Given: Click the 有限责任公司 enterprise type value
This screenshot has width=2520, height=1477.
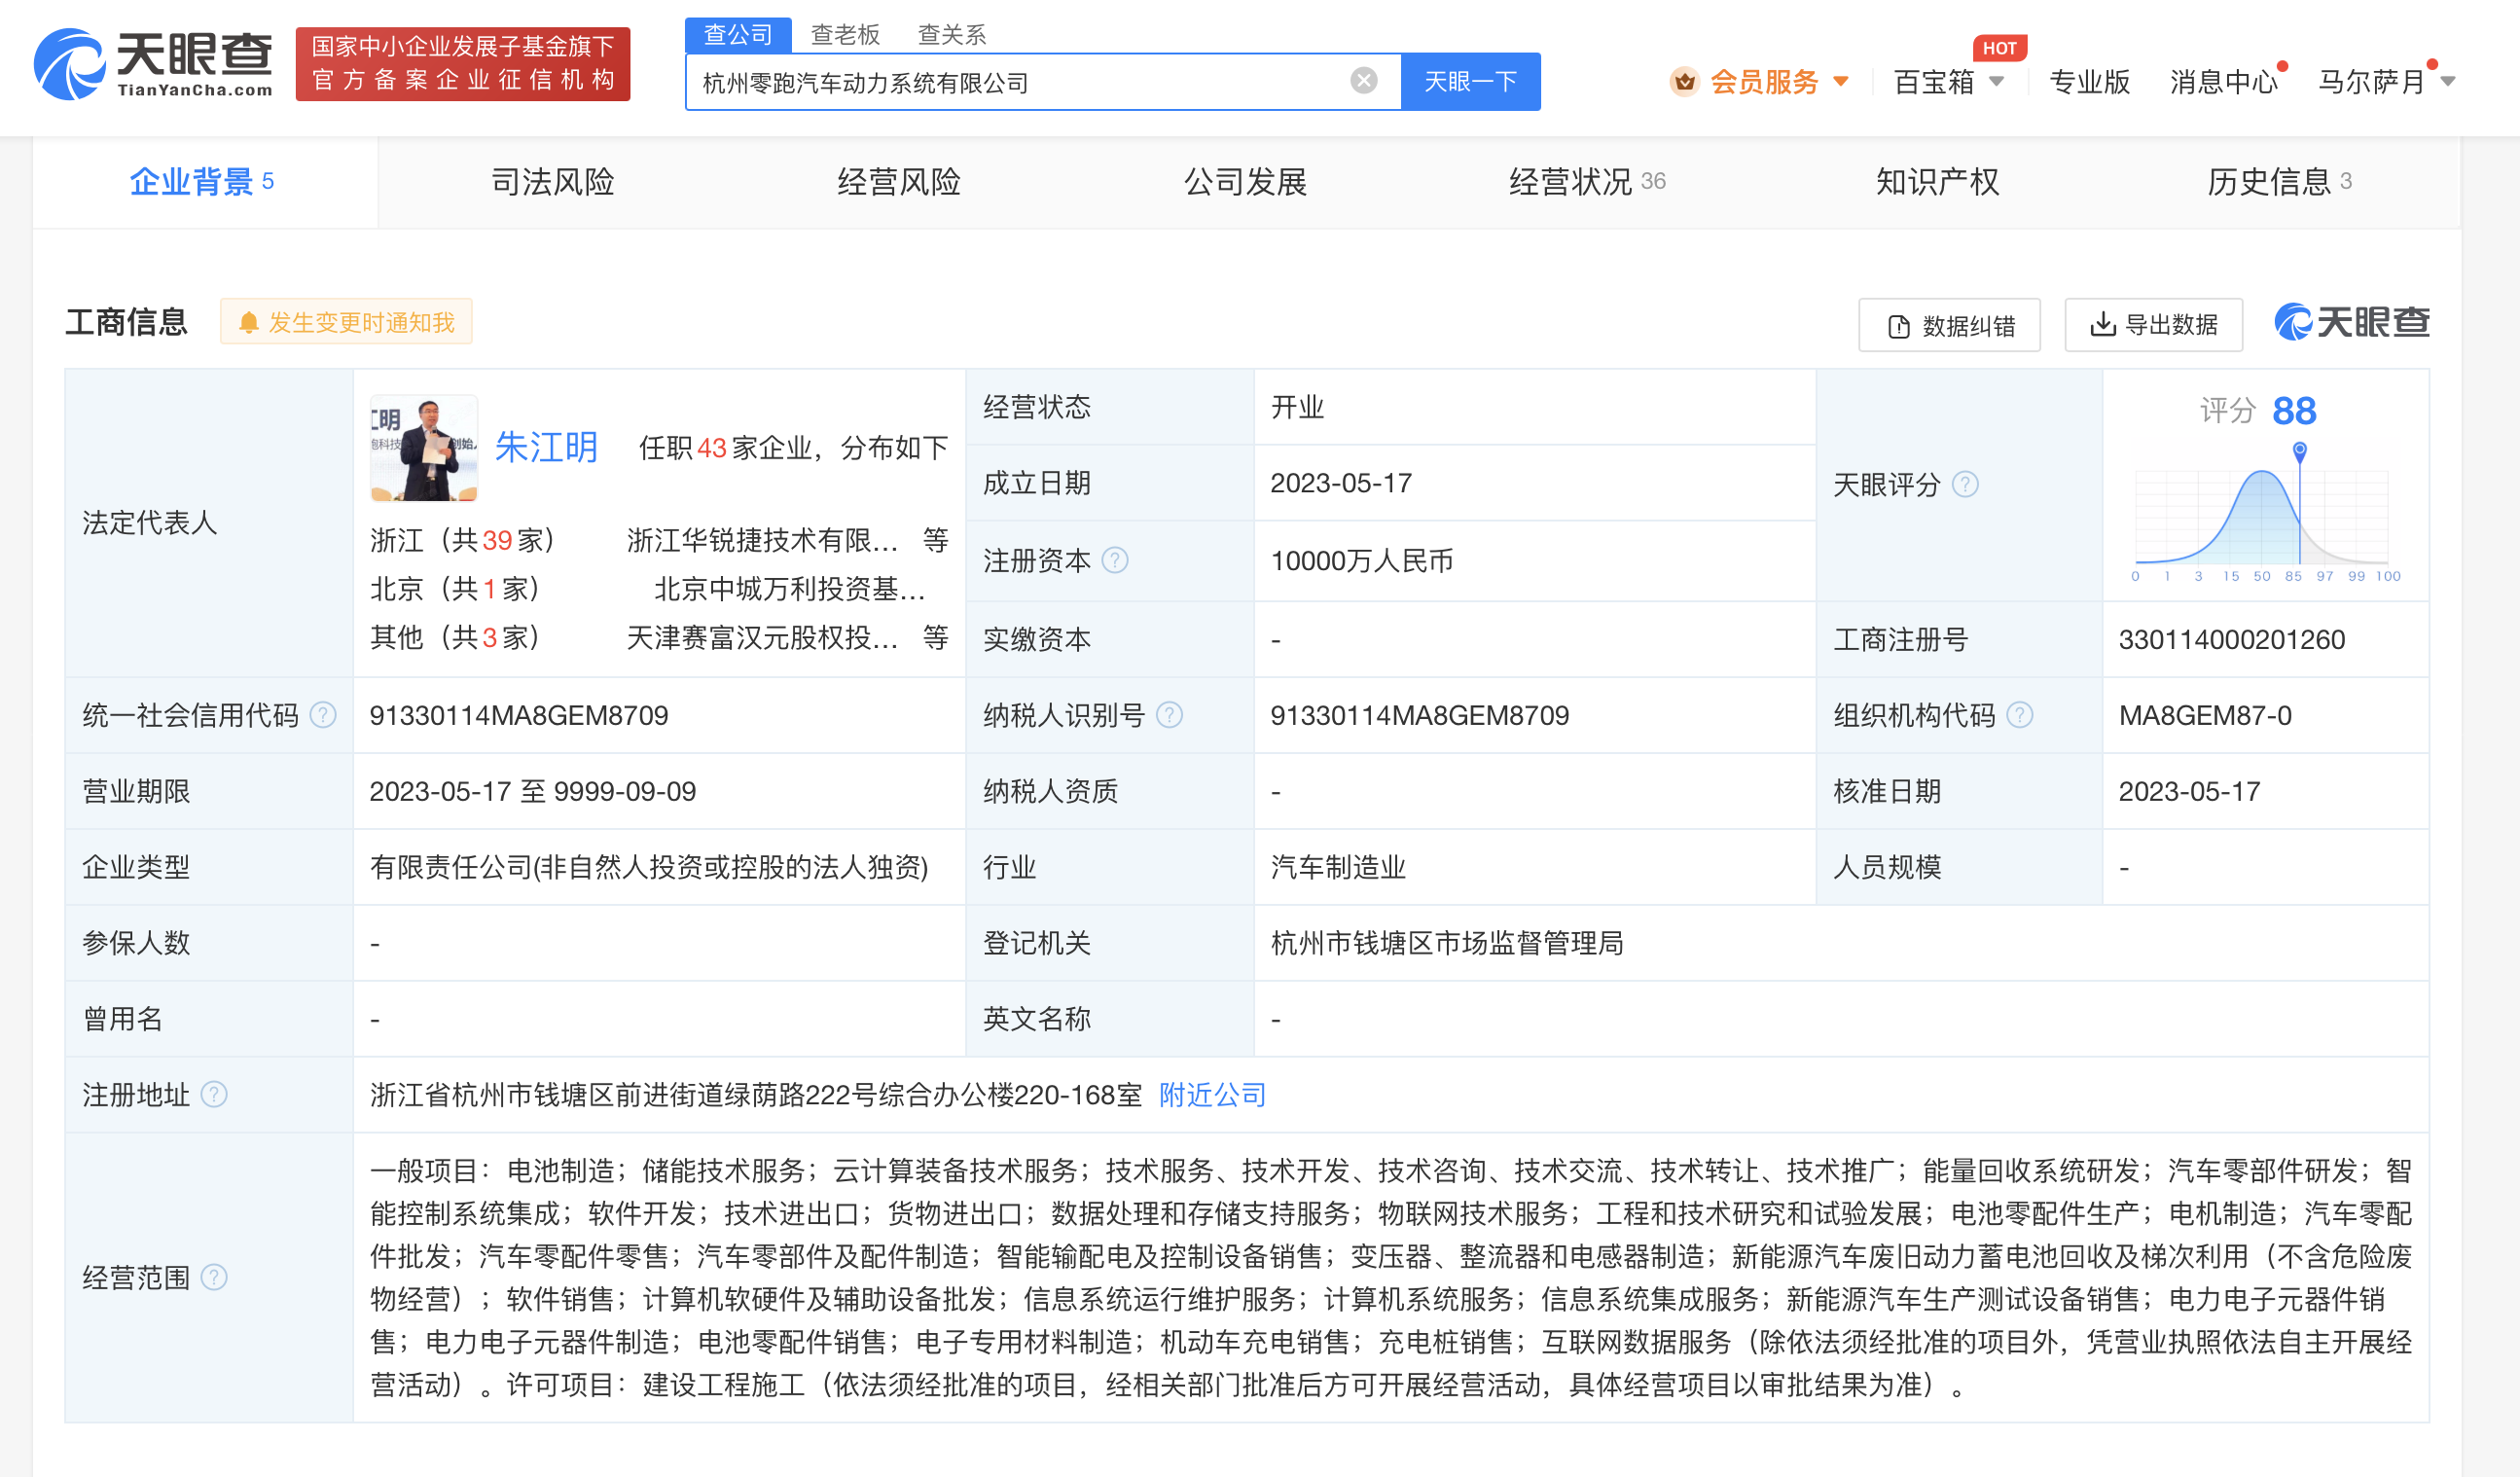Looking at the screenshot, I should [649, 867].
